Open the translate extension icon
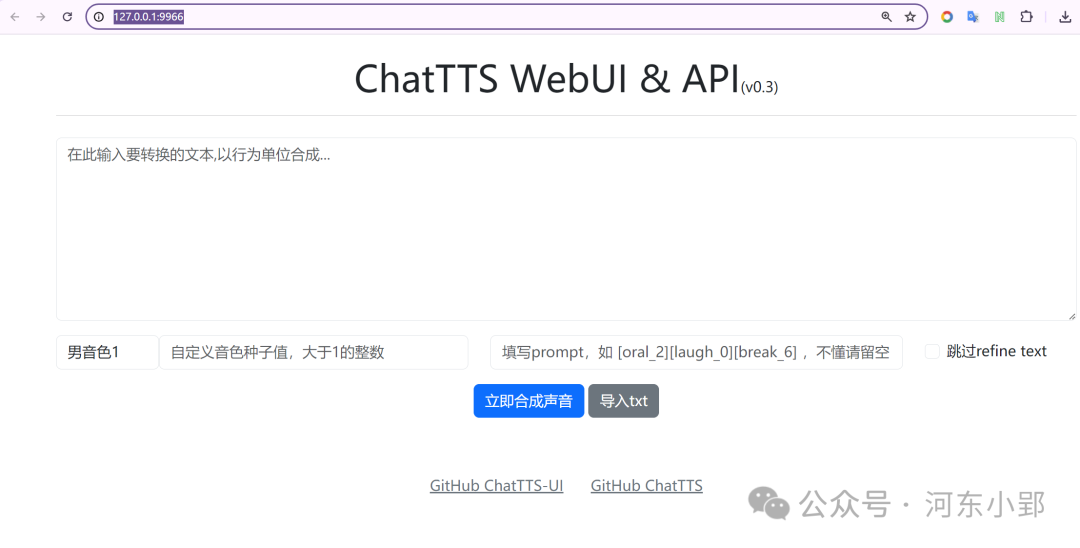Viewport: 1080px width, 548px height. (973, 17)
